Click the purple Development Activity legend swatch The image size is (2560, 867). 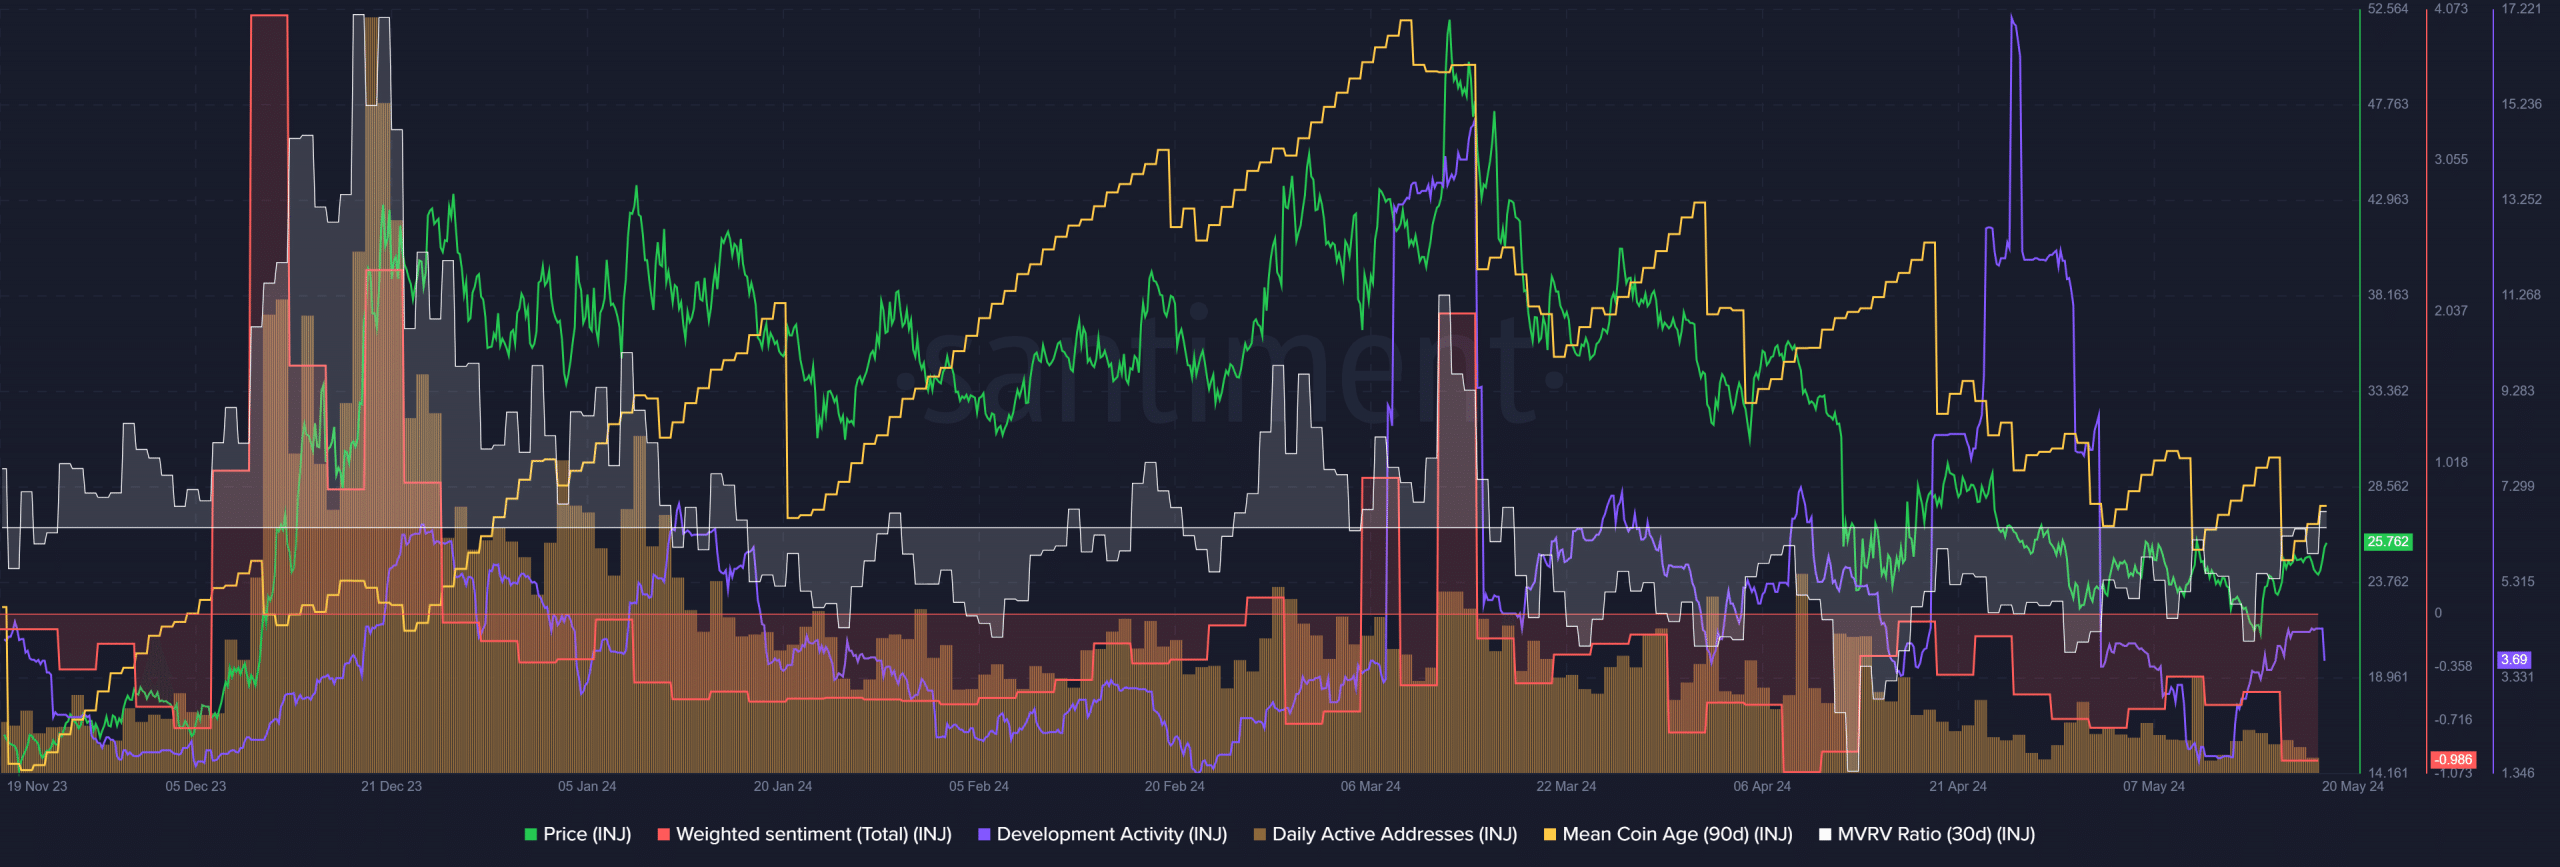pos(984,834)
